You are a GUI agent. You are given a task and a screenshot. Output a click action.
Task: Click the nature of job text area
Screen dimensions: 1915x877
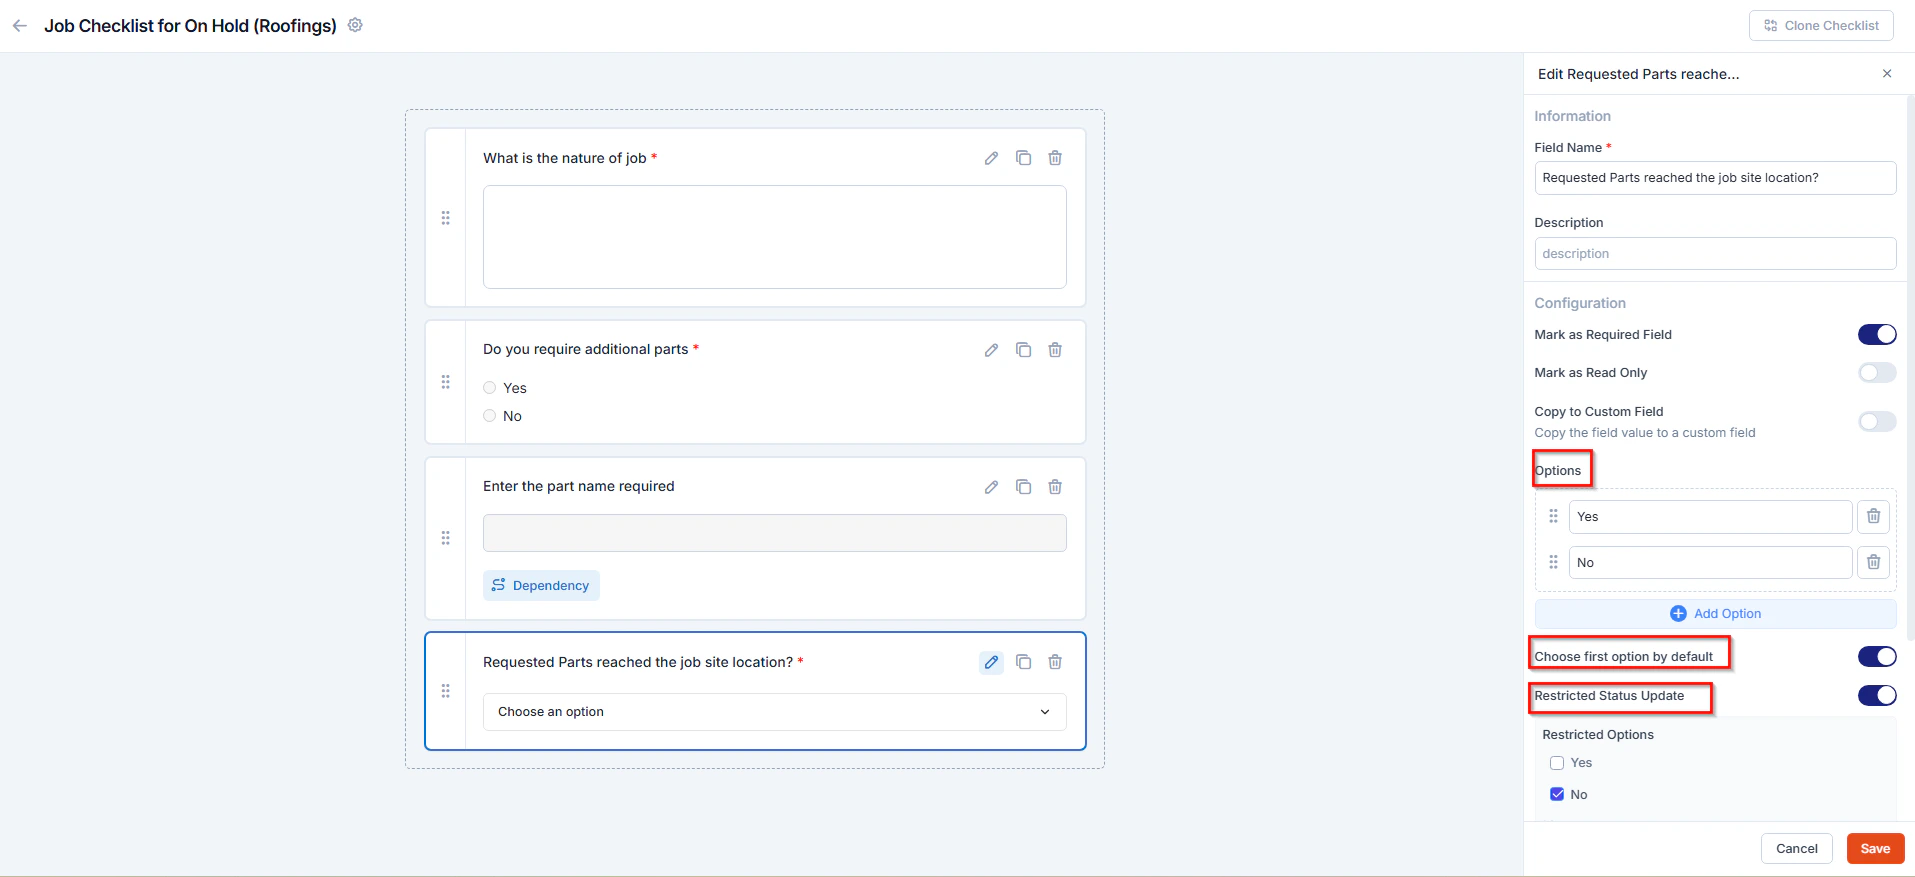pyautogui.click(x=775, y=237)
